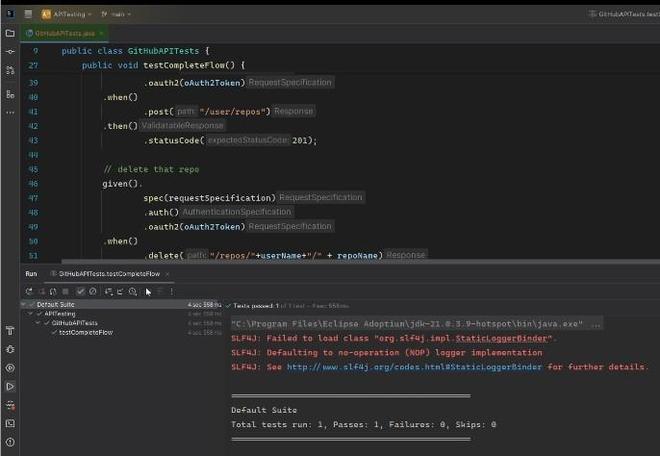The width and height of the screenshot is (660, 456).
Task: Open the main hamburger menu
Action: pos(28,14)
